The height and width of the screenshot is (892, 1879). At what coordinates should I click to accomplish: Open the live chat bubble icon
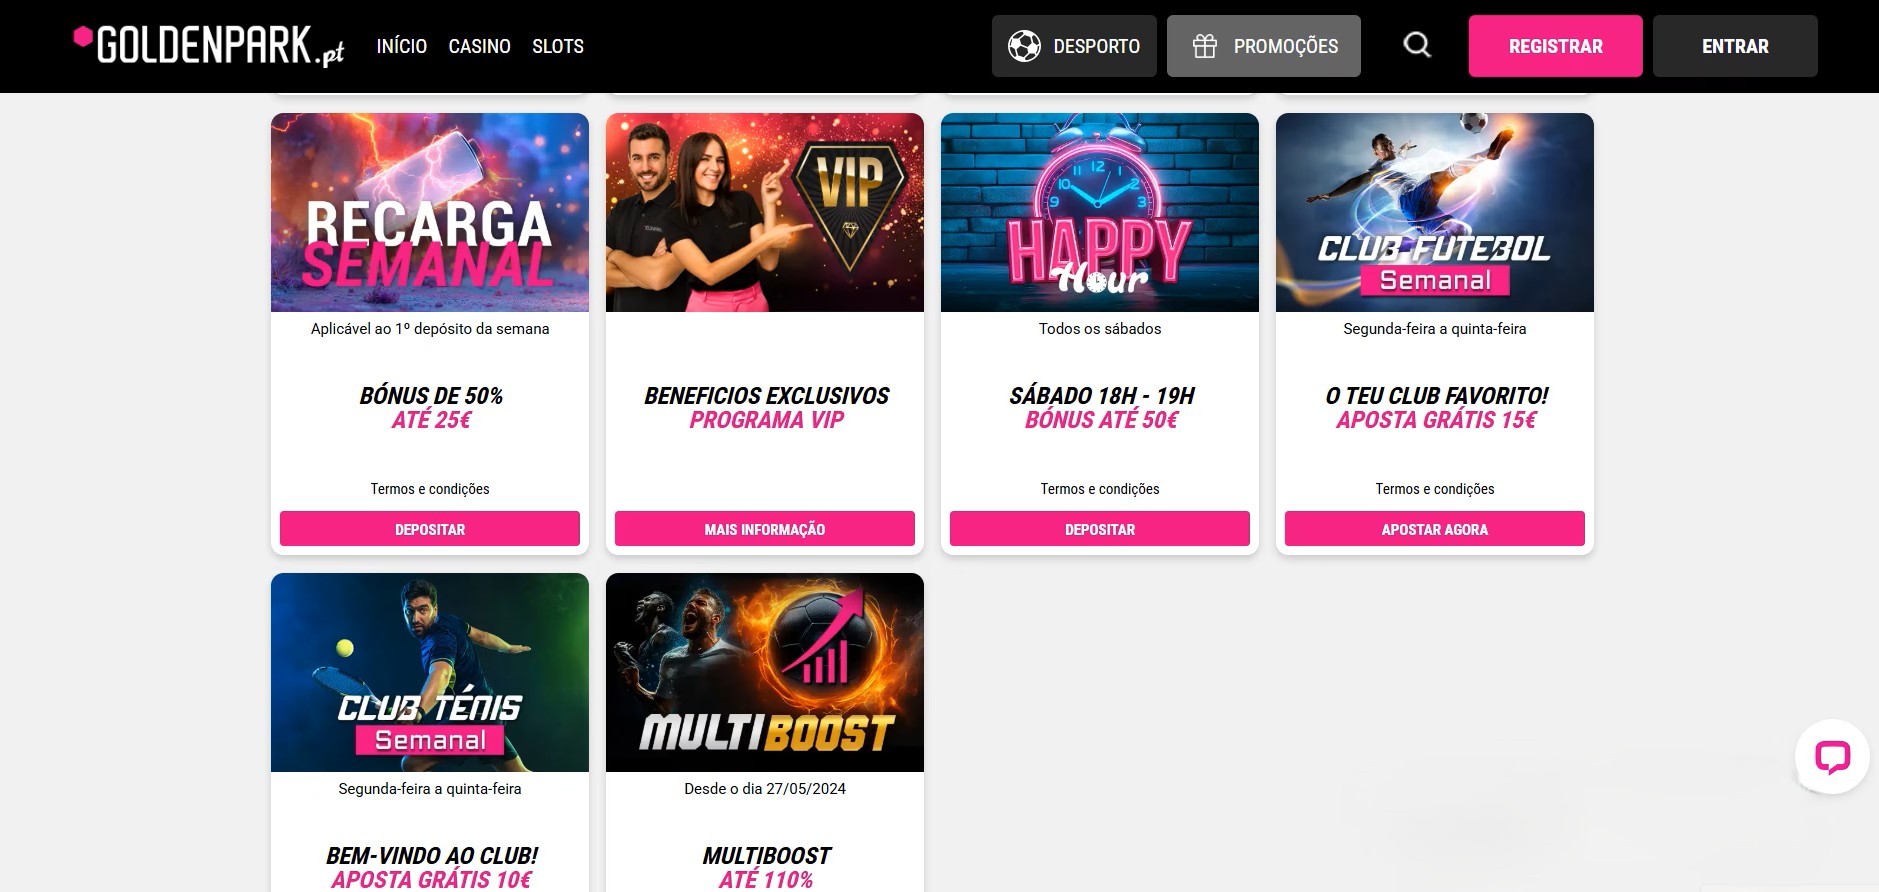[1832, 757]
